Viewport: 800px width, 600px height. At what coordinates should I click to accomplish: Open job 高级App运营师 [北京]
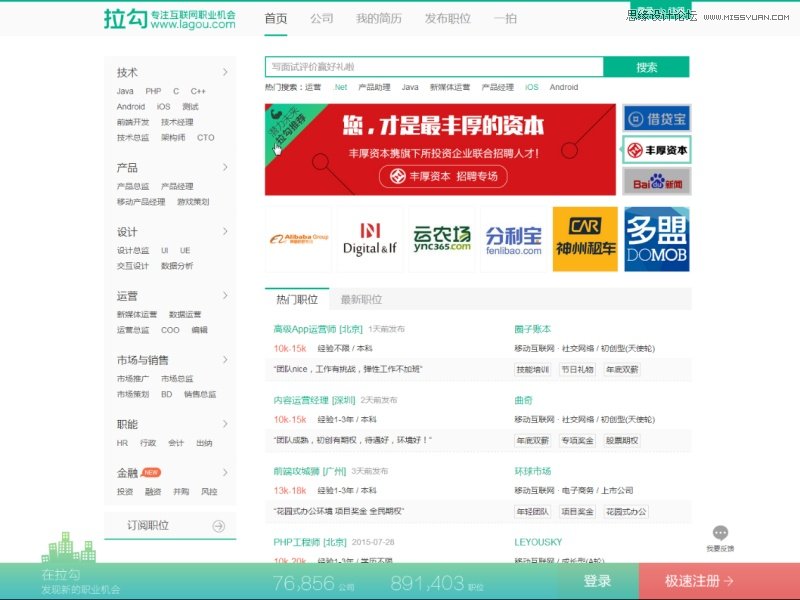[318, 329]
